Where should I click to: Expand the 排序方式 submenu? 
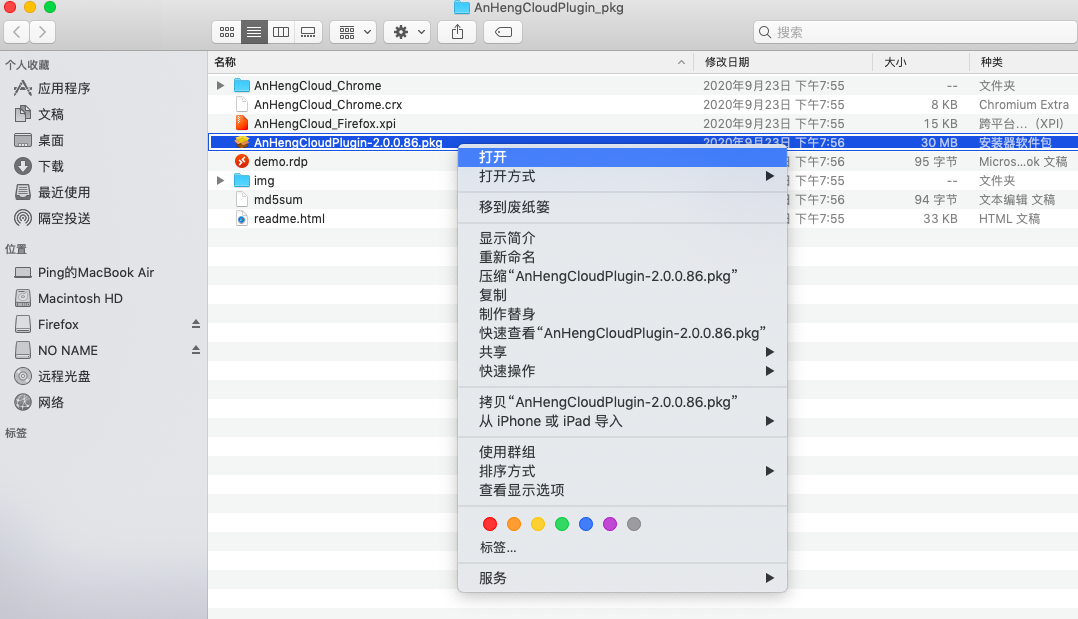pos(622,471)
